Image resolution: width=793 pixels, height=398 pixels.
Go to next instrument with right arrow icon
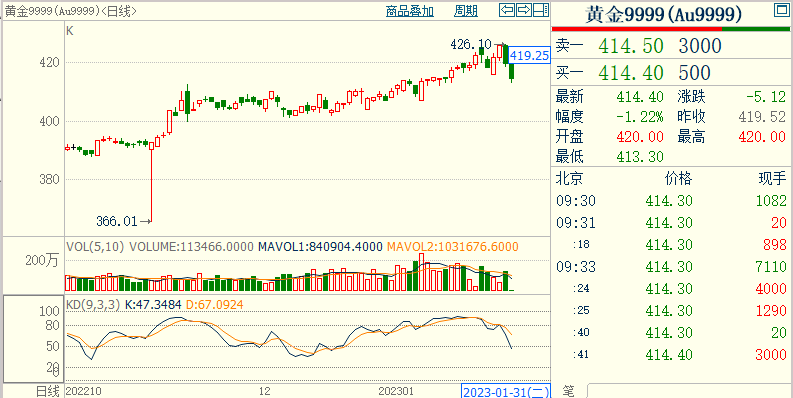[524, 10]
